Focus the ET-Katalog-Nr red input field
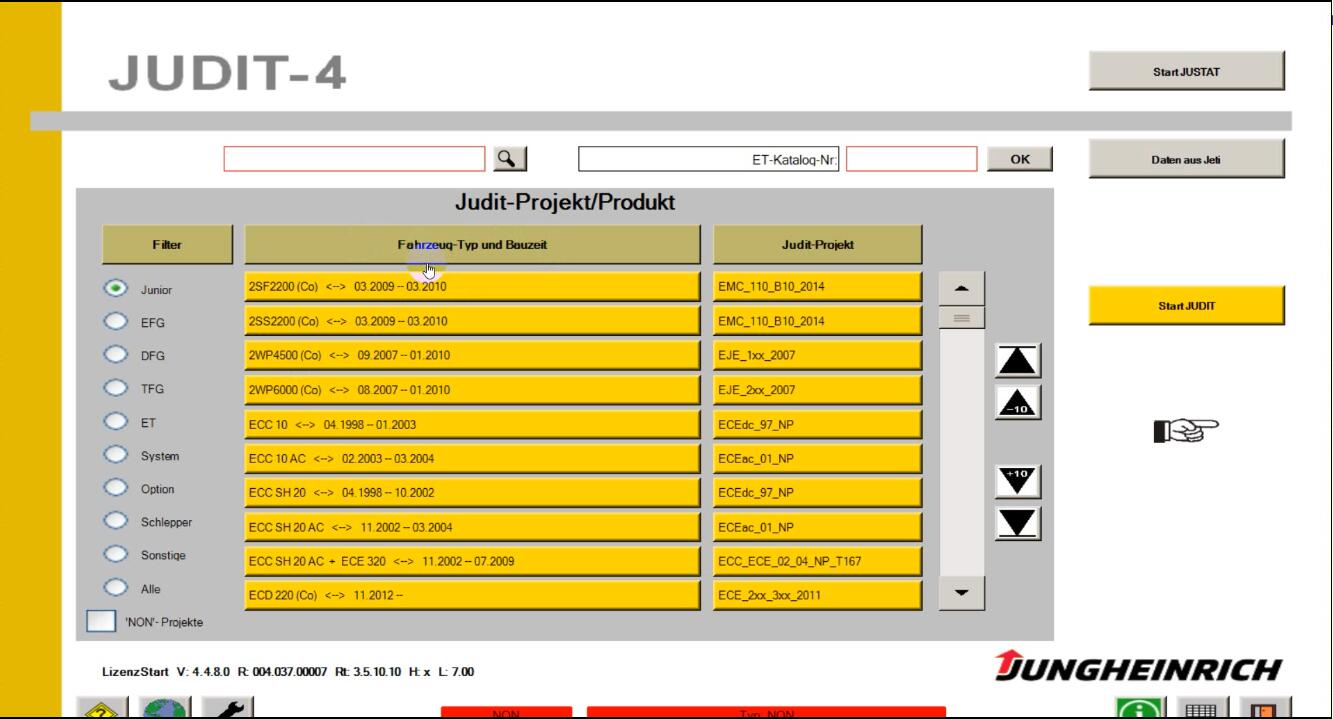 coord(911,159)
